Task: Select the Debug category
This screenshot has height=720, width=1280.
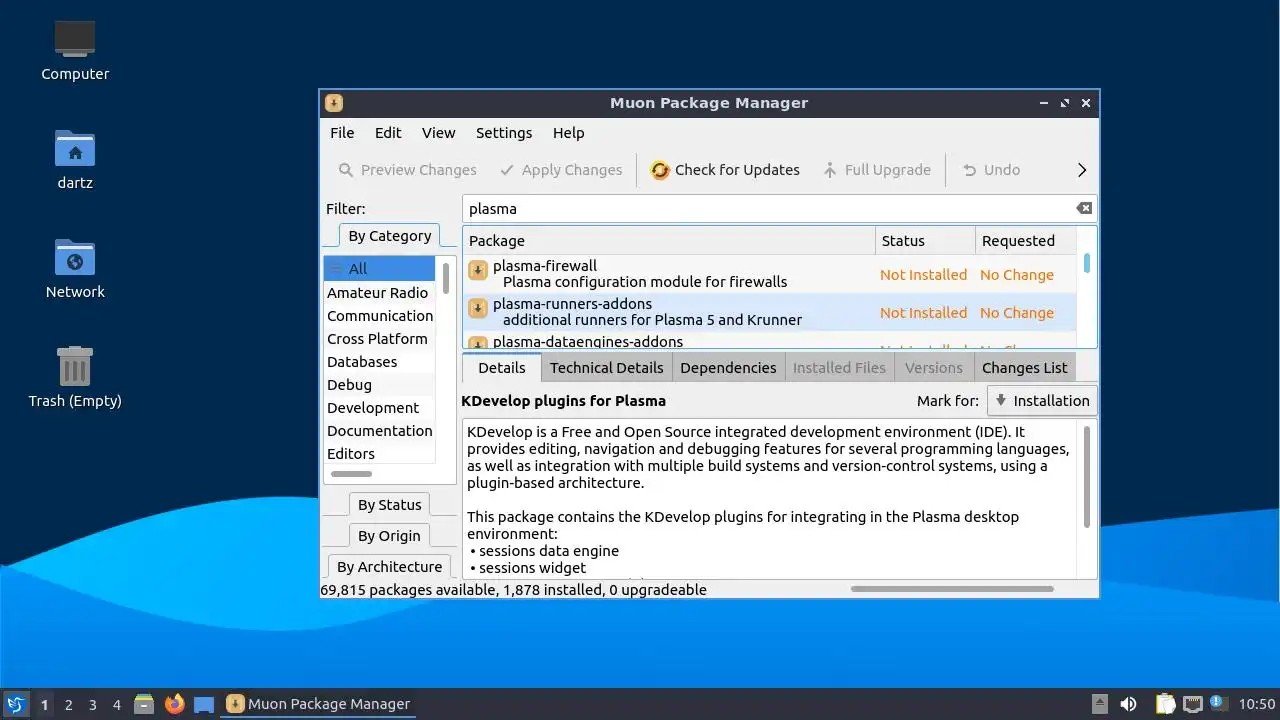Action: 379,385
